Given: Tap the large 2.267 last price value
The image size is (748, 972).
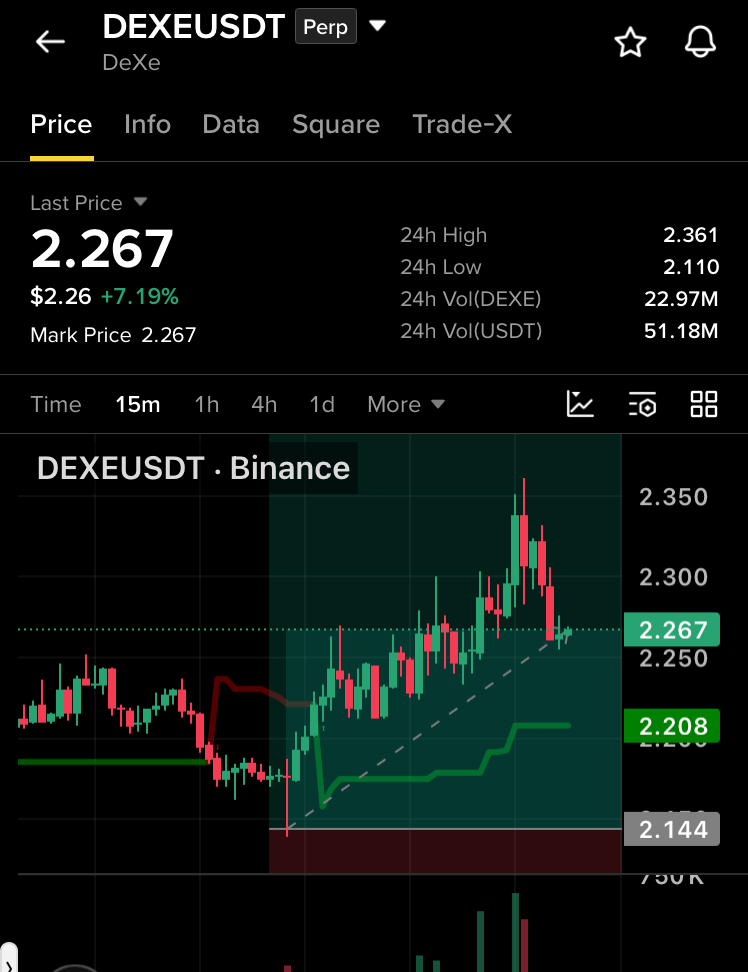Looking at the screenshot, I should 102,249.
